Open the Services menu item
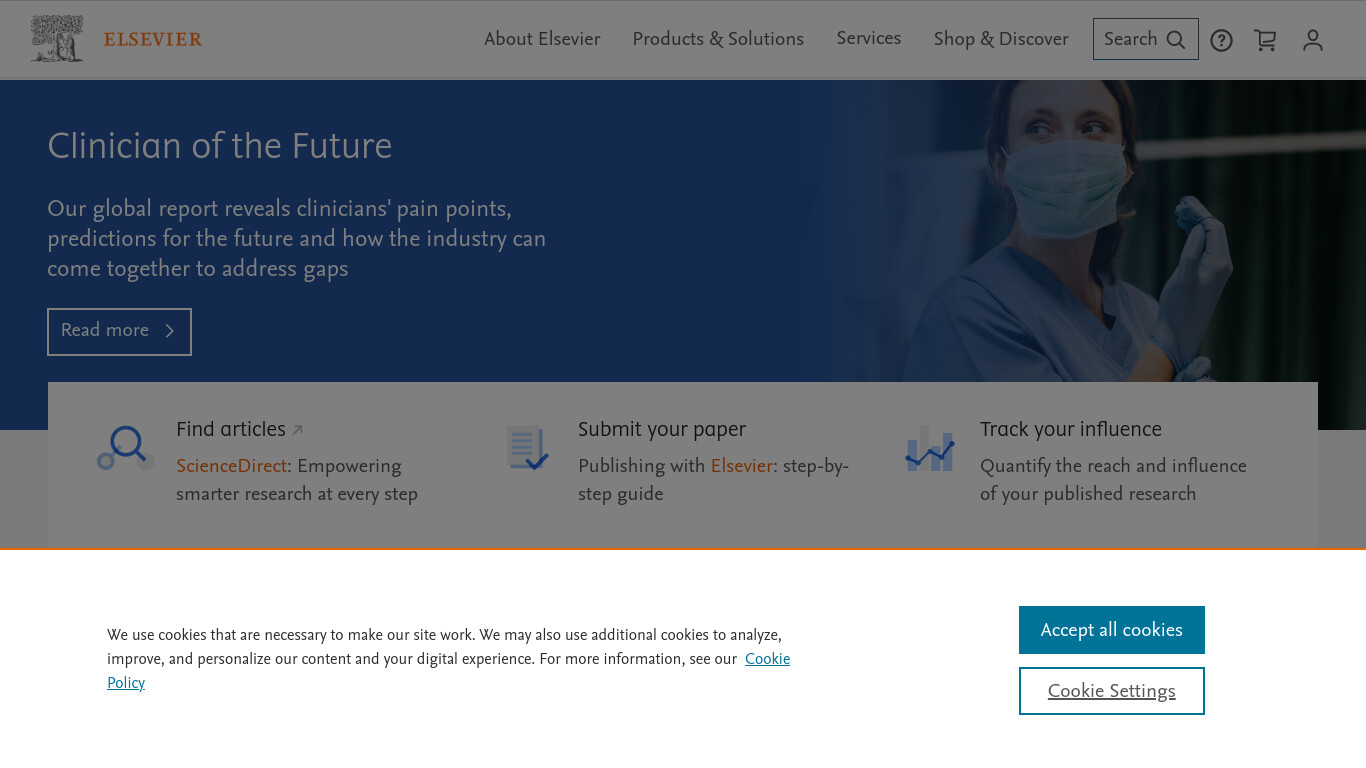This screenshot has width=1366, height=768. (868, 38)
